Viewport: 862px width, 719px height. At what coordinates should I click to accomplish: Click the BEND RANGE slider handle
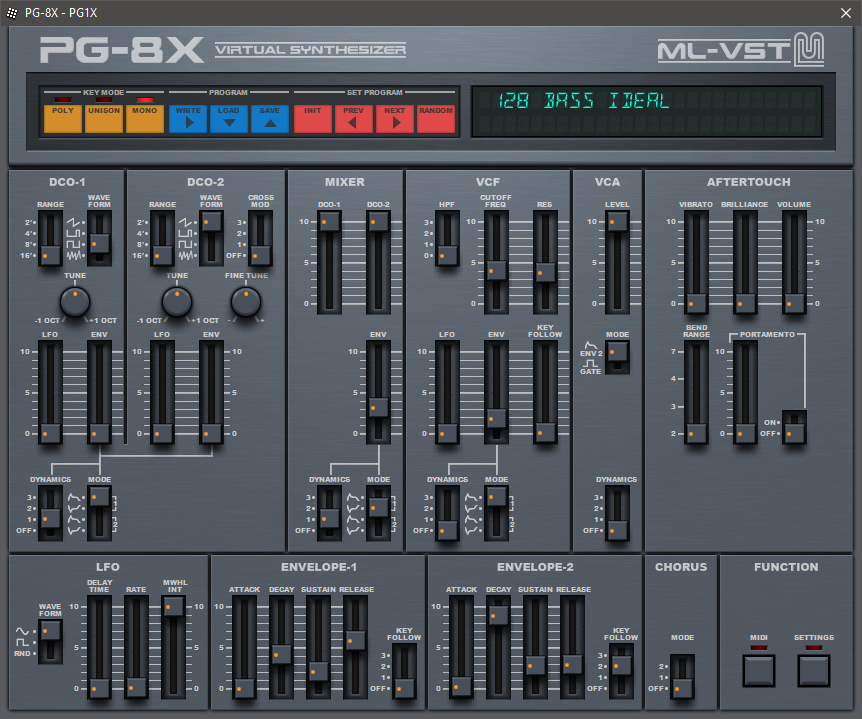click(697, 434)
